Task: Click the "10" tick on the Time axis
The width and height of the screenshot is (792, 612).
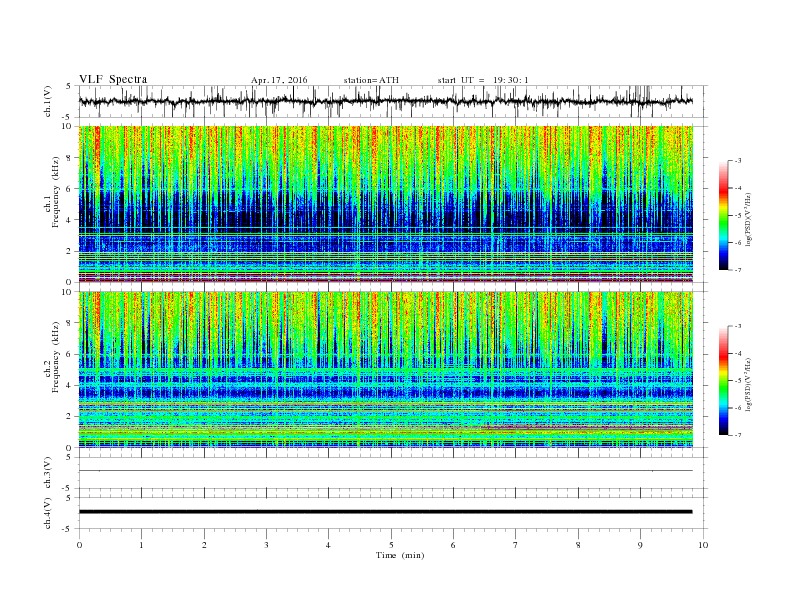Action: pos(703,545)
